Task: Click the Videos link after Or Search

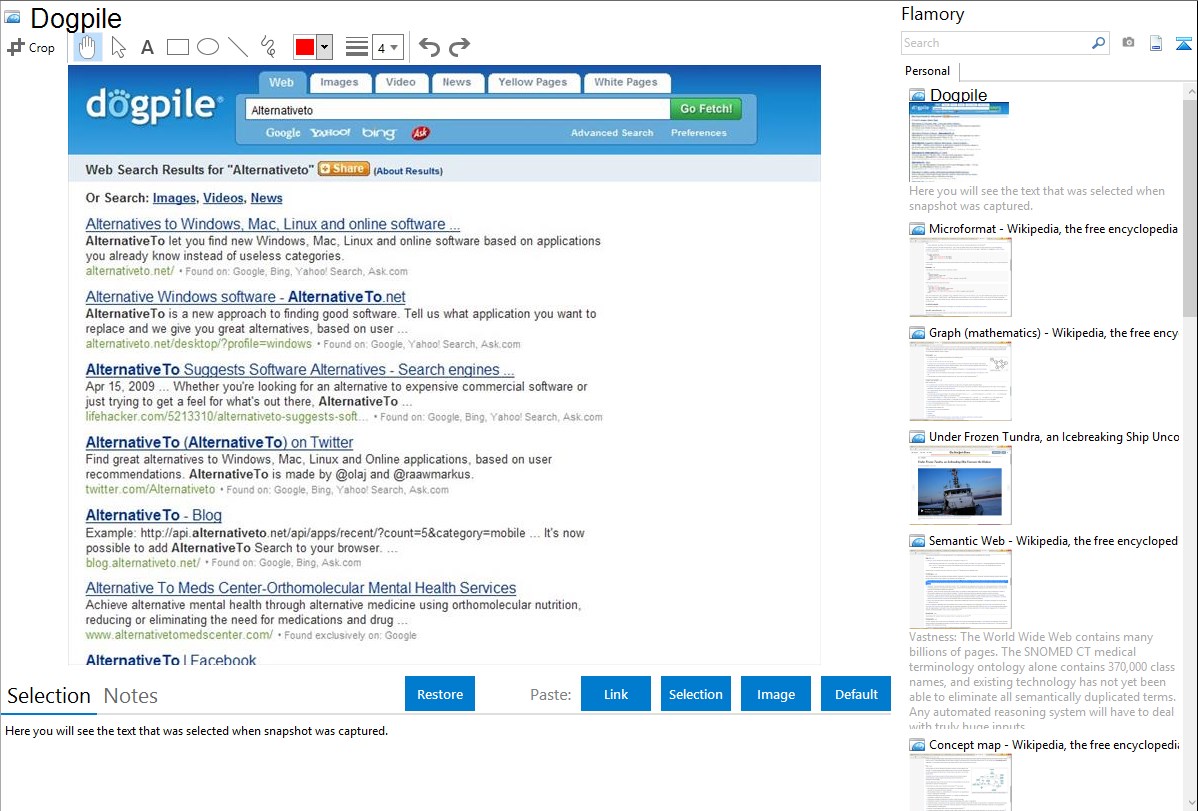Action: tap(223, 198)
